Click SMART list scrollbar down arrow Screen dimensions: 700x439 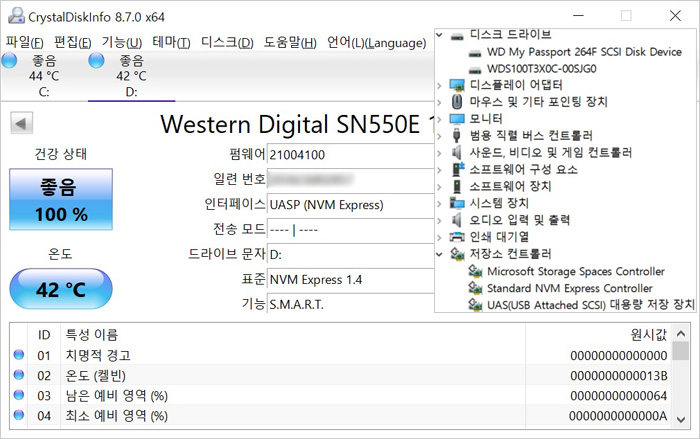681,419
